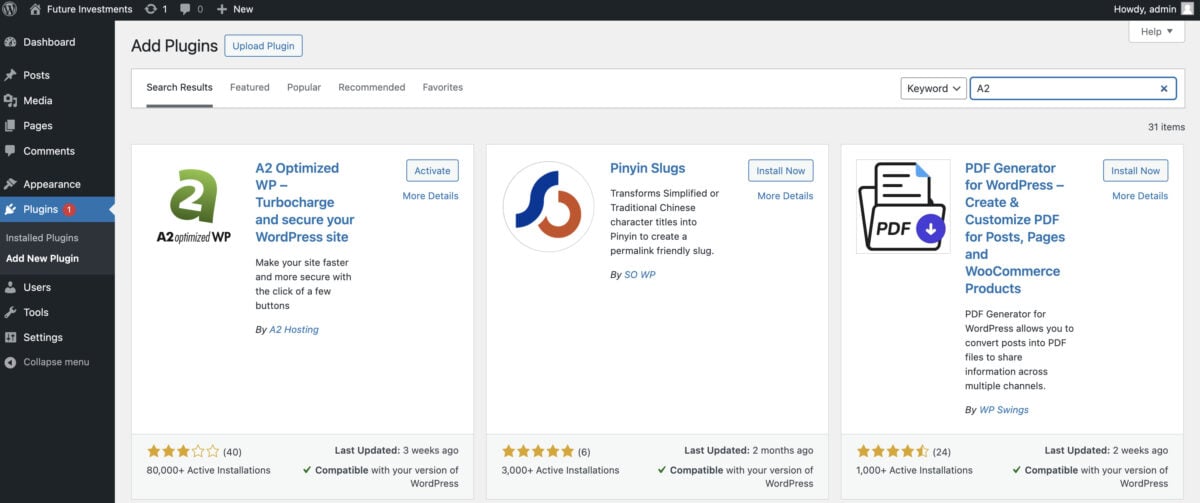Switch to the Popular tab
This screenshot has height=503, width=1200.
[x=304, y=88]
